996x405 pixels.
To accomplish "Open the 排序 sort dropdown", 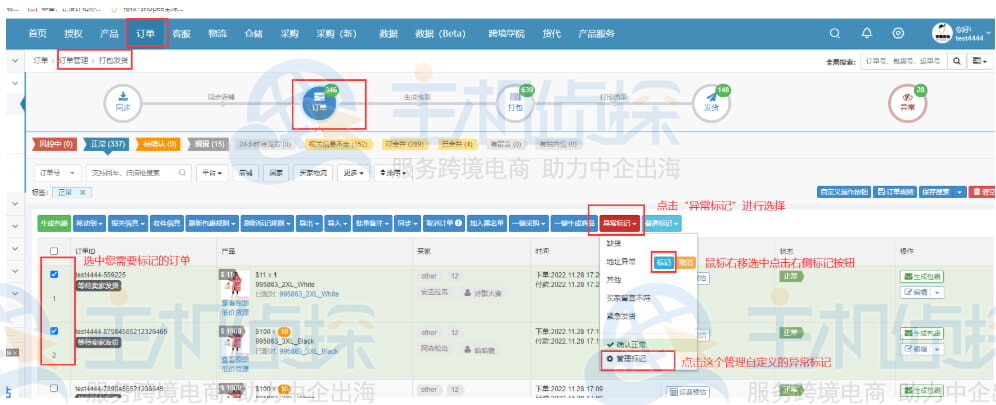I will tap(394, 172).
